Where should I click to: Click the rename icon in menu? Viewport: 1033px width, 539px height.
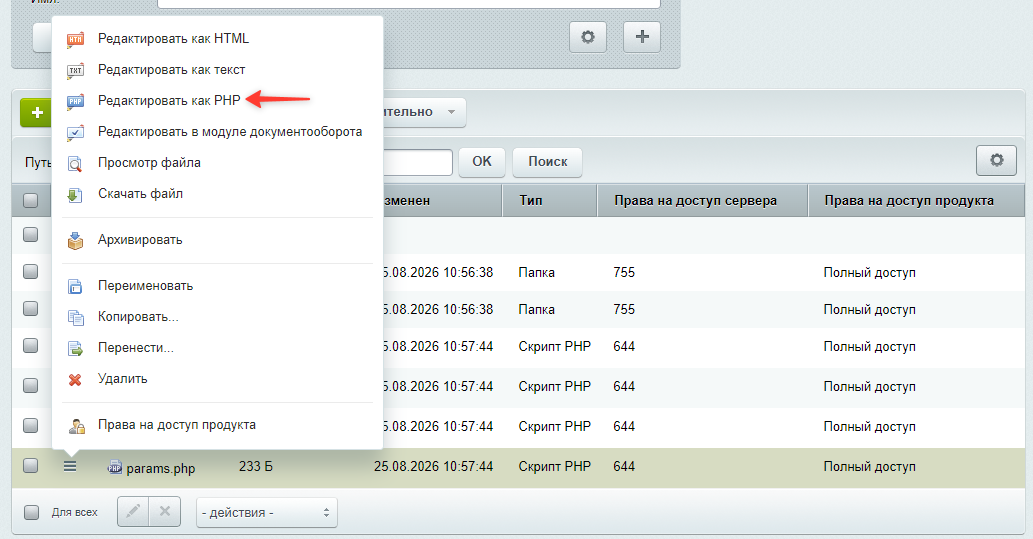pos(76,287)
